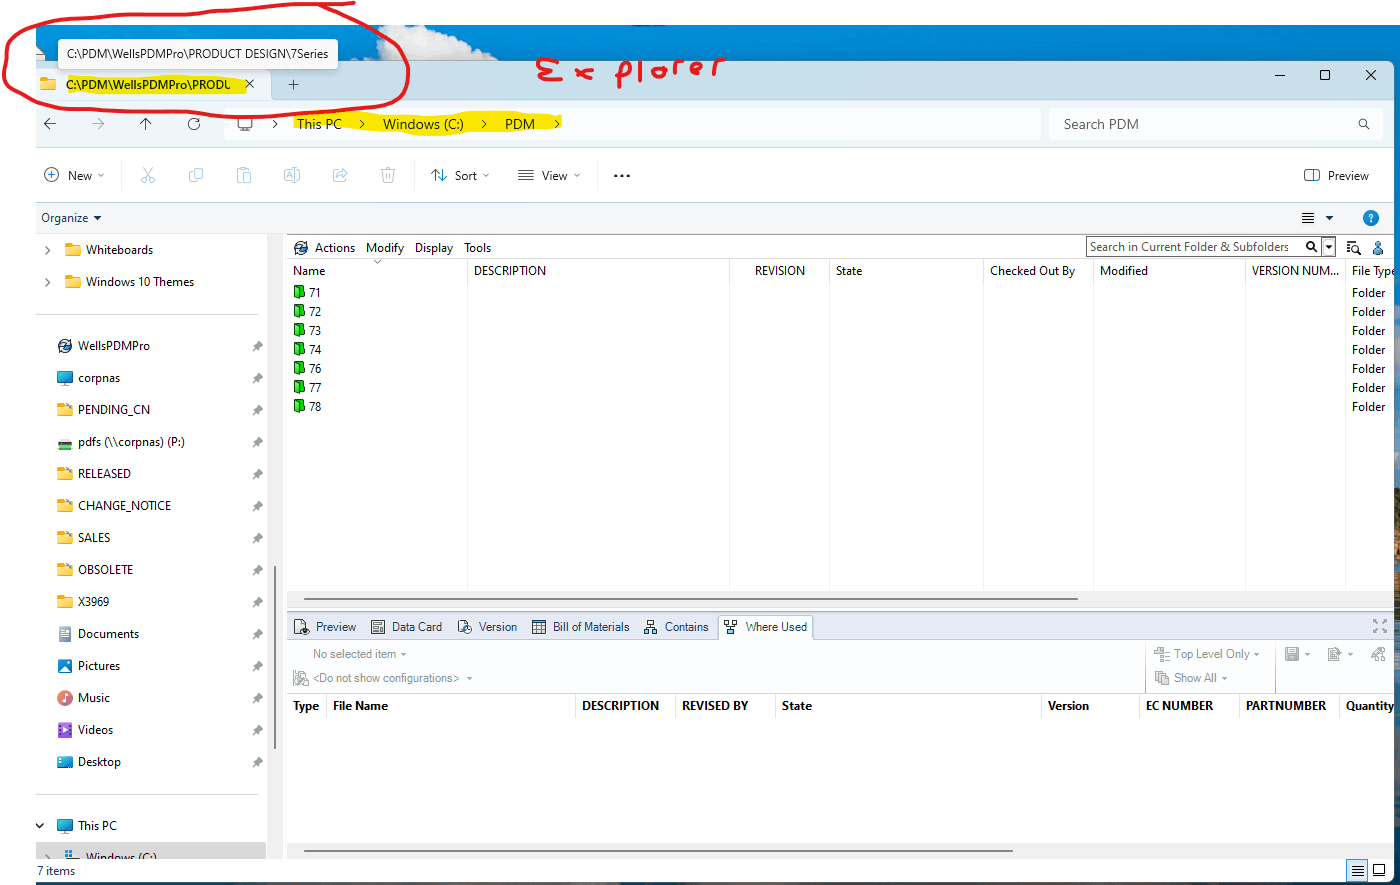The height and width of the screenshot is (885, 1400).
Task: Open the WellsPDMPro sidebar entry
Action: pyautogui.click(x=112, y=345)
